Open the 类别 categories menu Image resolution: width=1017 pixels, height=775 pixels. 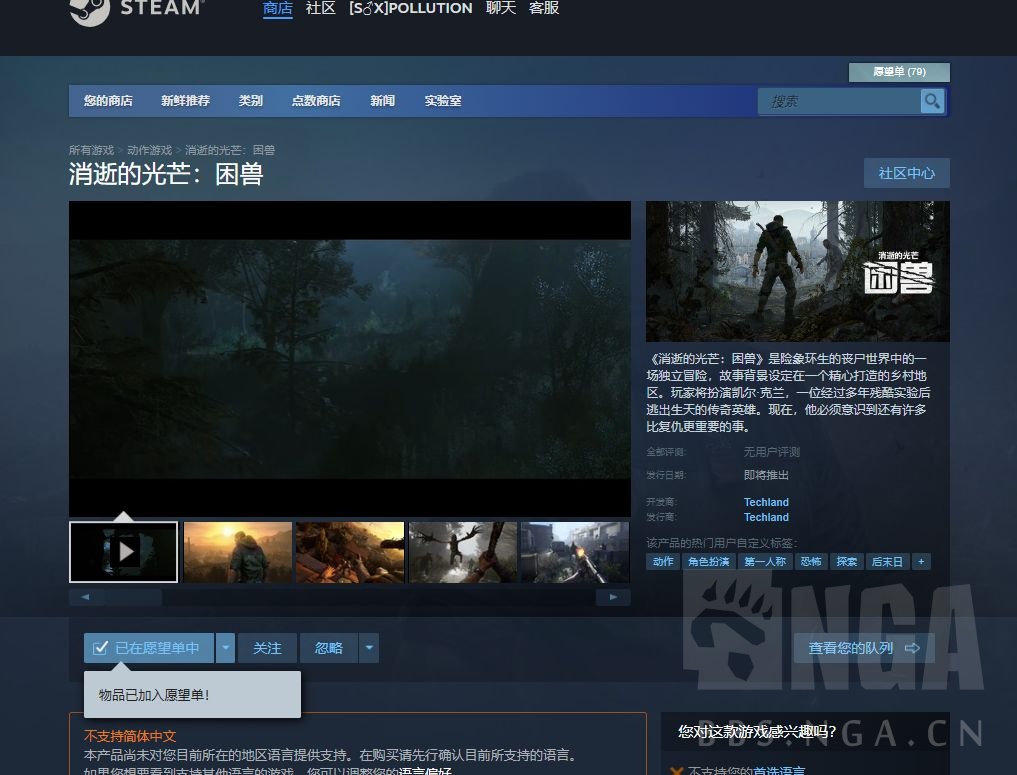click(x=250, y=101)
